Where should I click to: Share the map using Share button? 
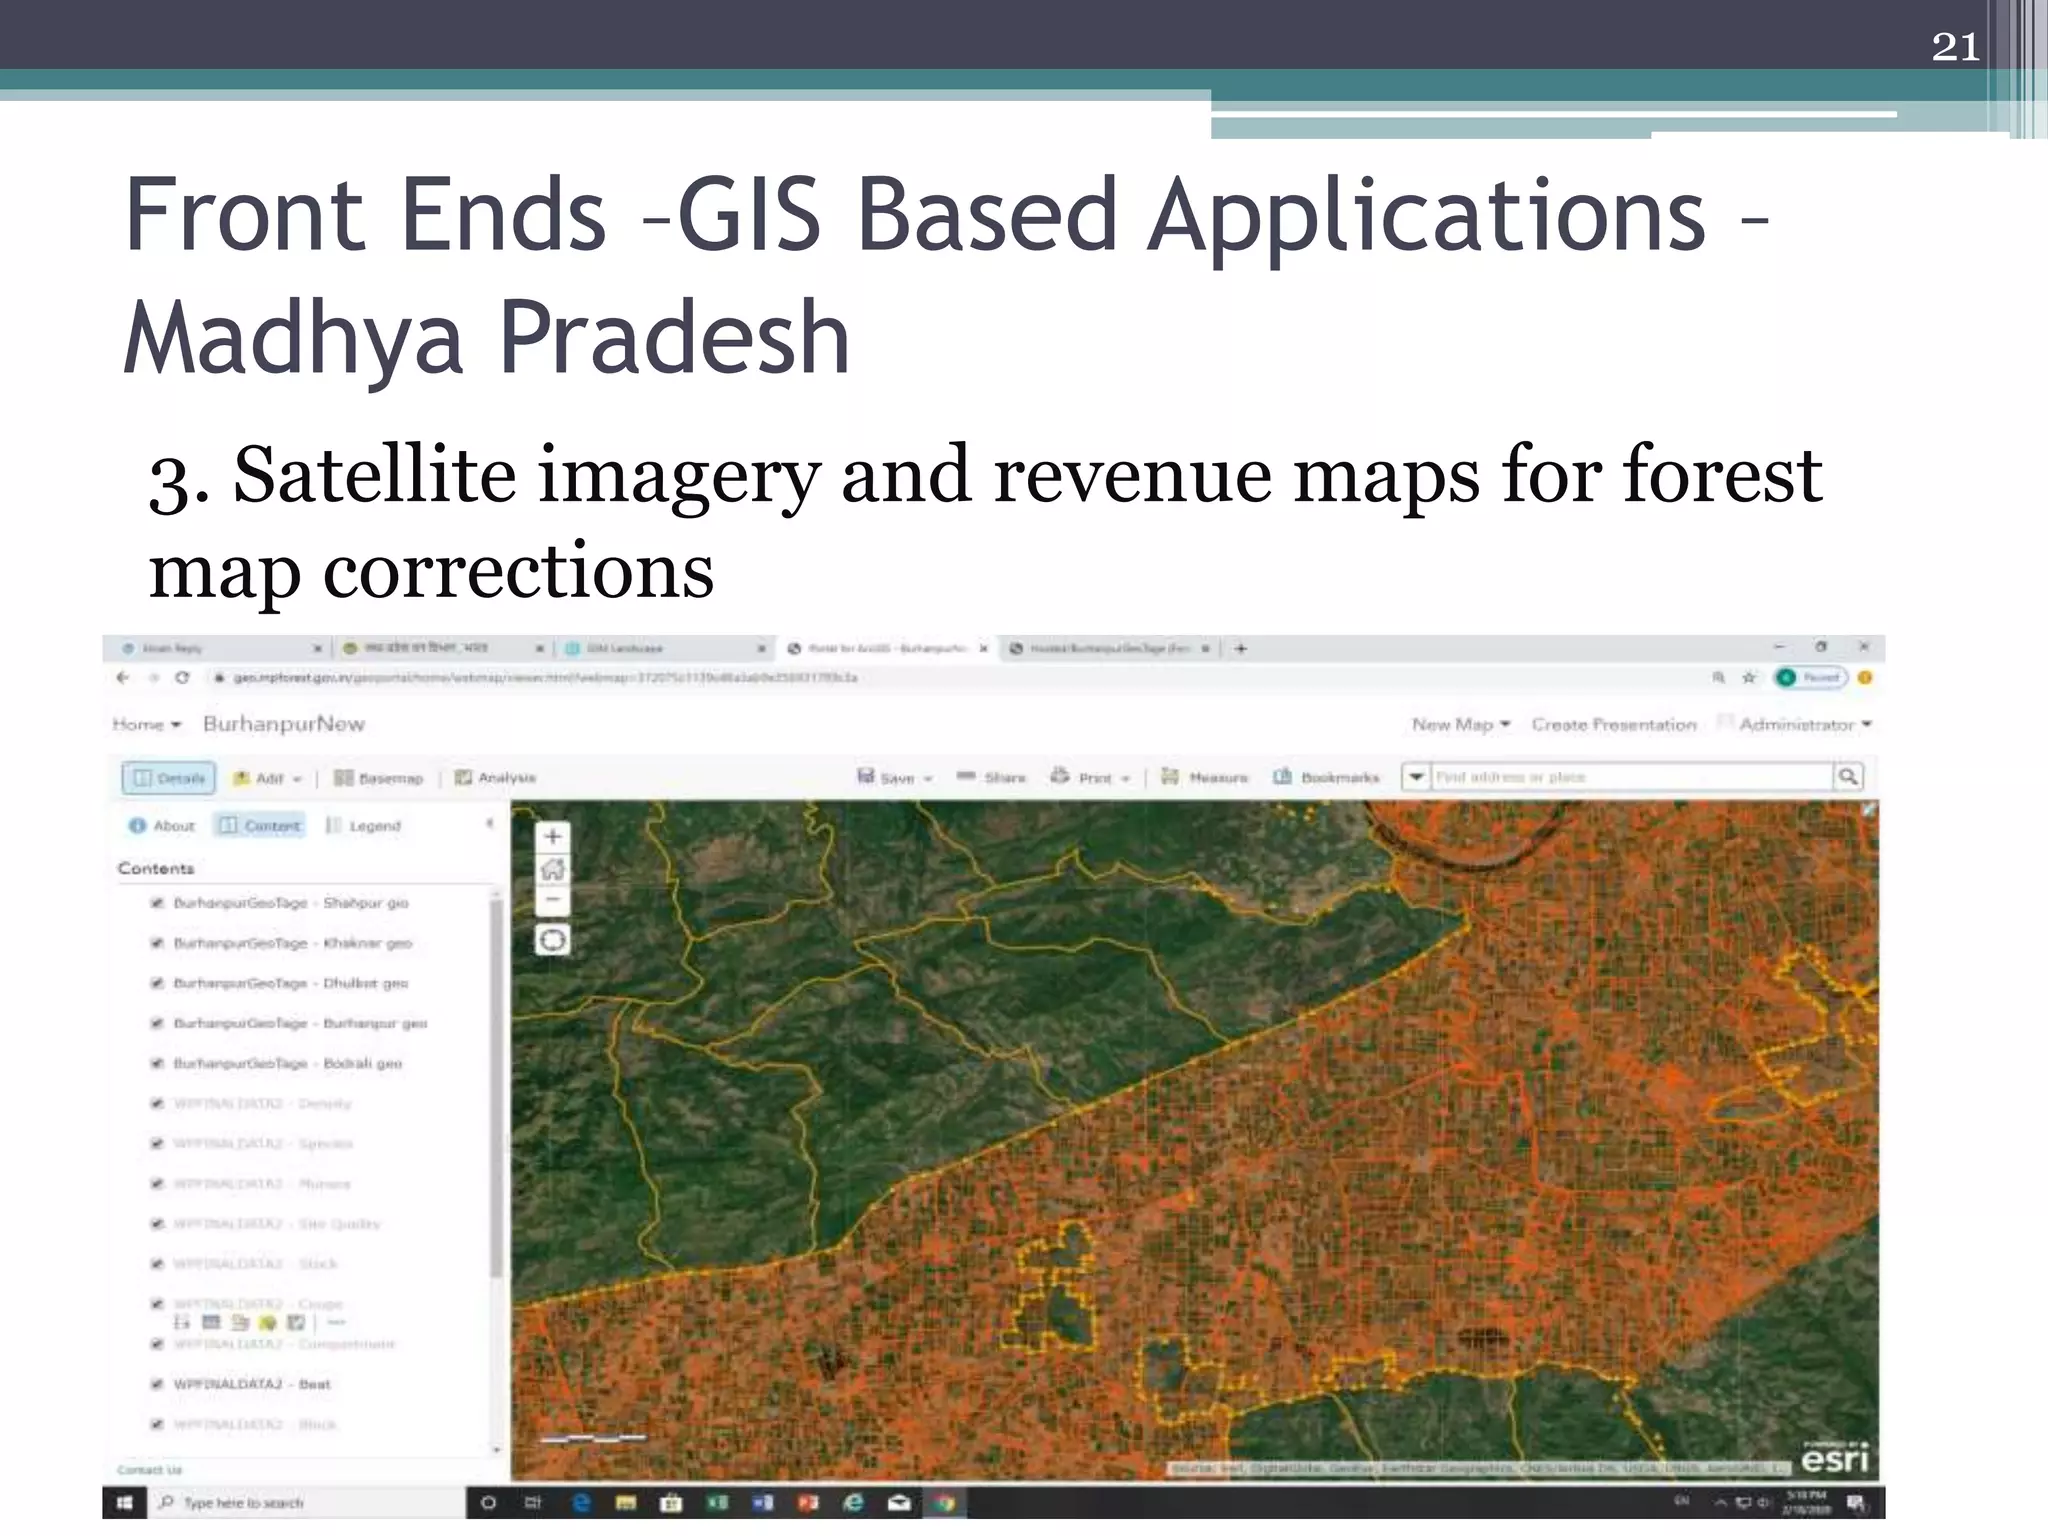[x=991, y=777]
